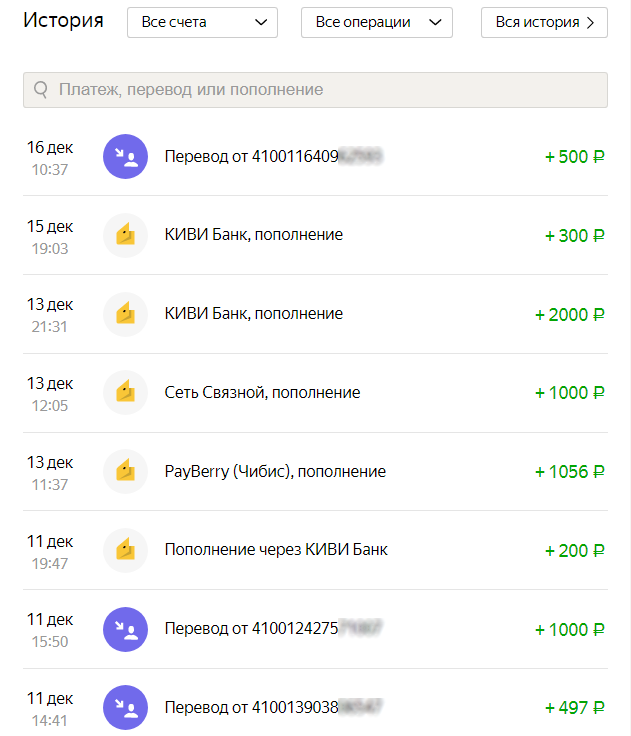Focus the Платеж, перевод или пополнение search field
The height and width of the screenshot is (736, 631).
(320, 90)
